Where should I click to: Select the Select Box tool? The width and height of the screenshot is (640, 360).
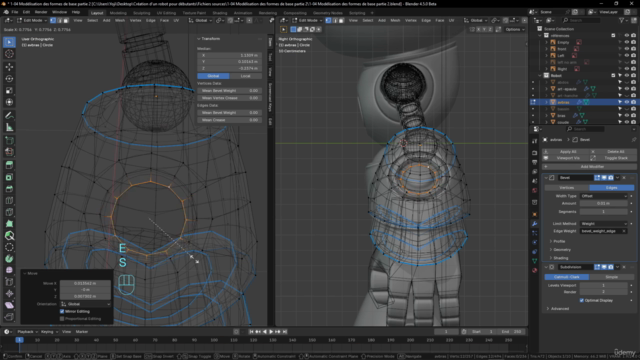[9, 42]
